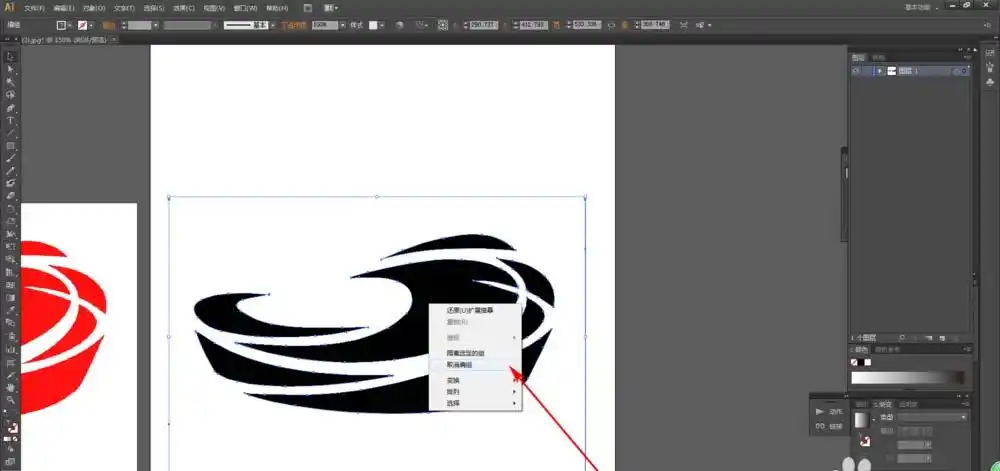The width and height of the screenshot is (1000, 471).
Task: Close the document tab
Action: 112,40
